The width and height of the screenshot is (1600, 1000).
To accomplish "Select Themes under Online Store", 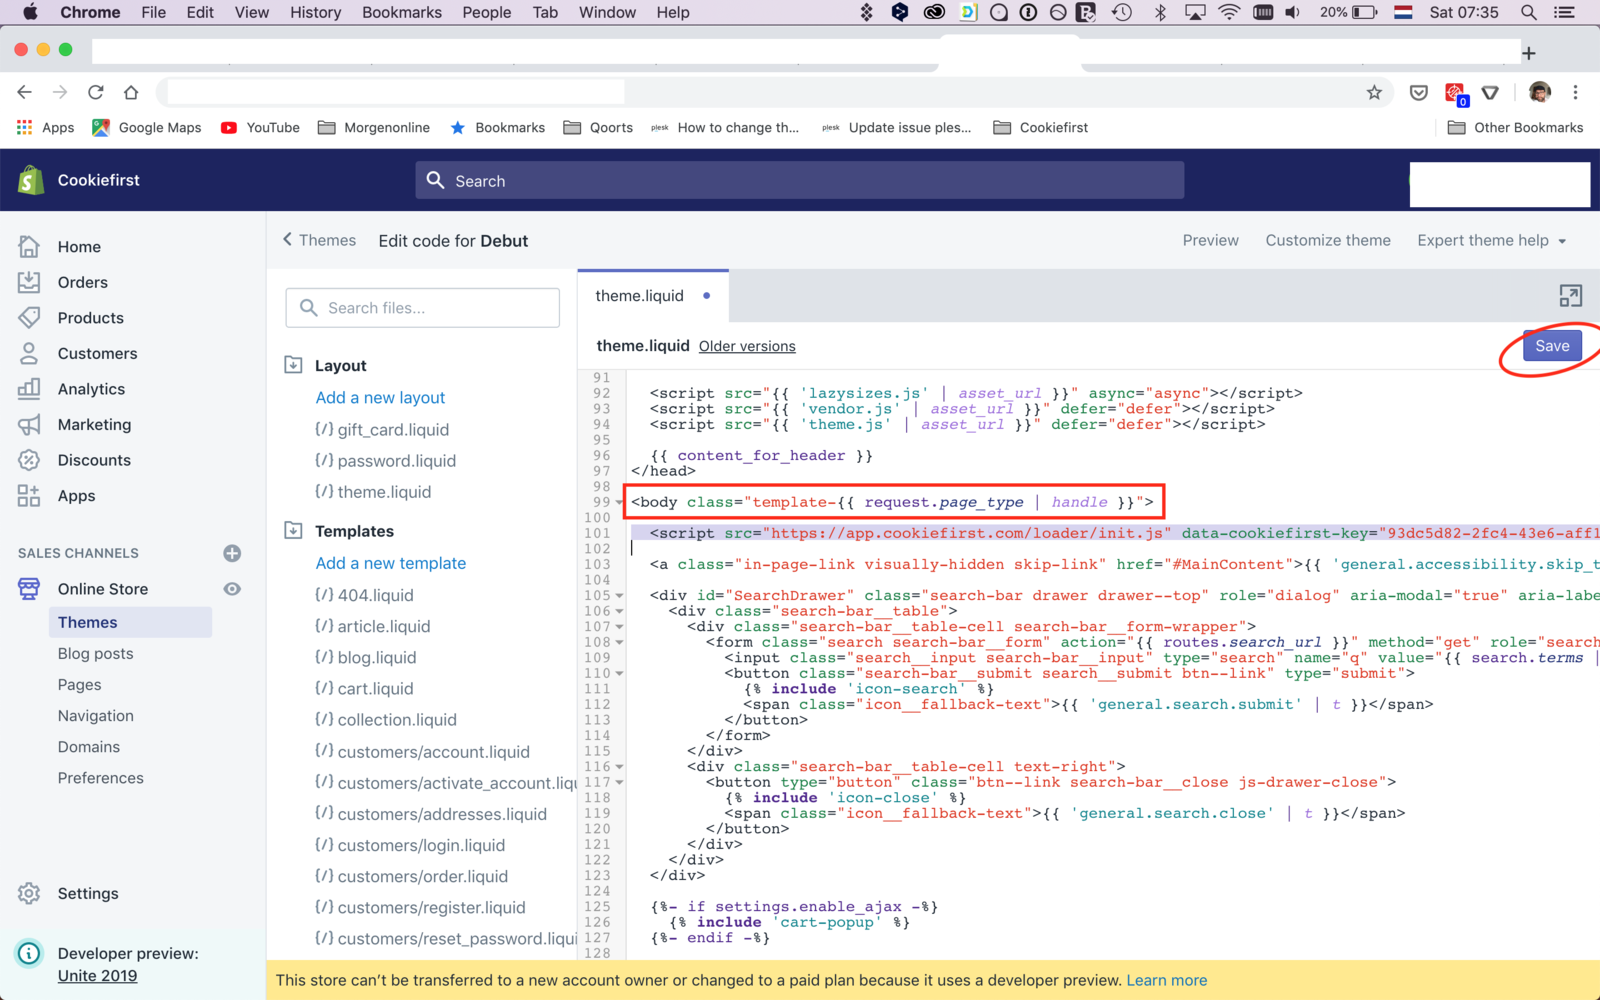I will [130, 622].
